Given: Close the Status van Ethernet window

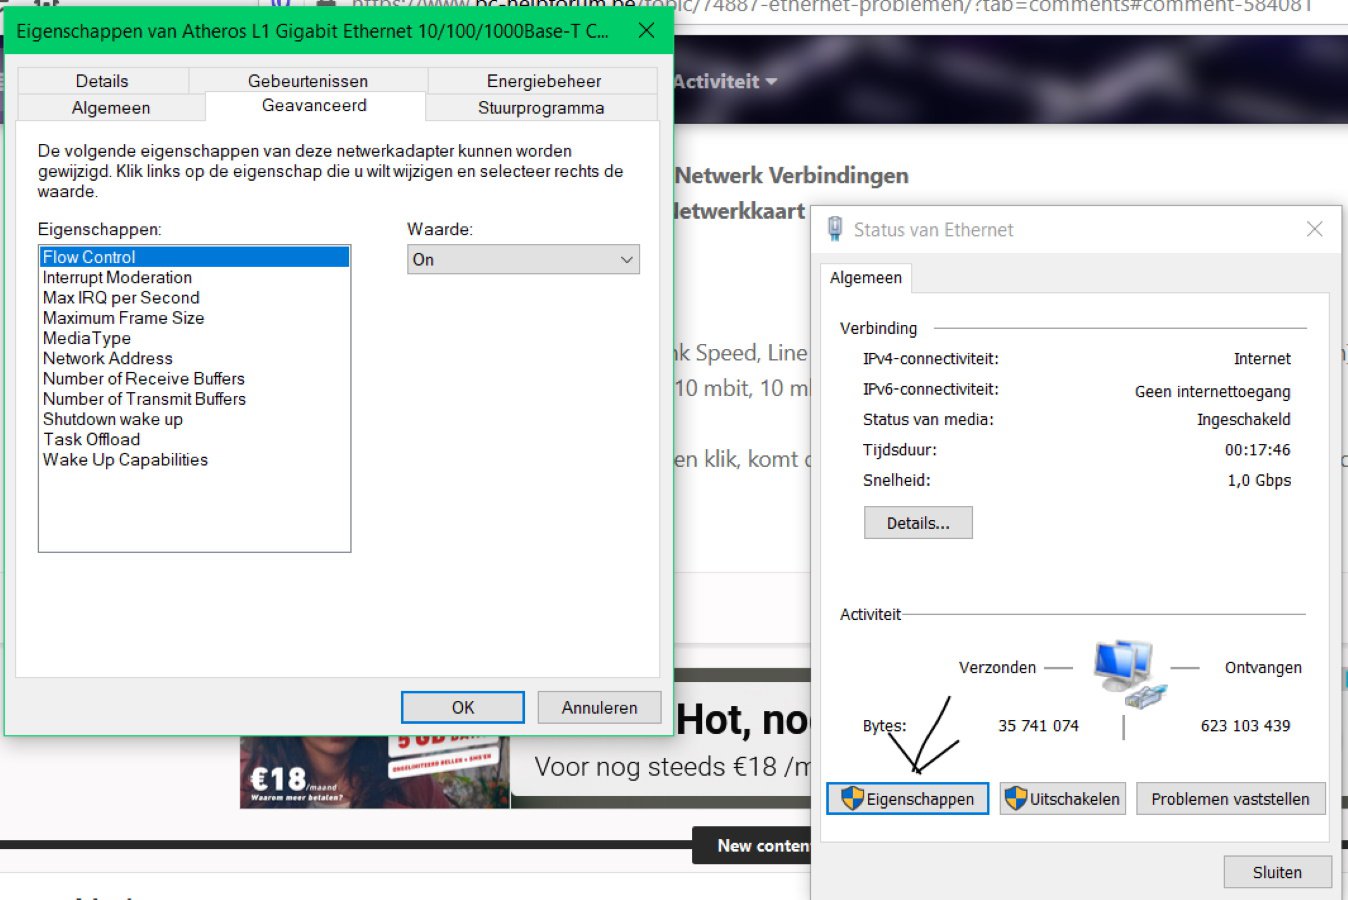Looking at the screenshot, I should coord(1314,229).
